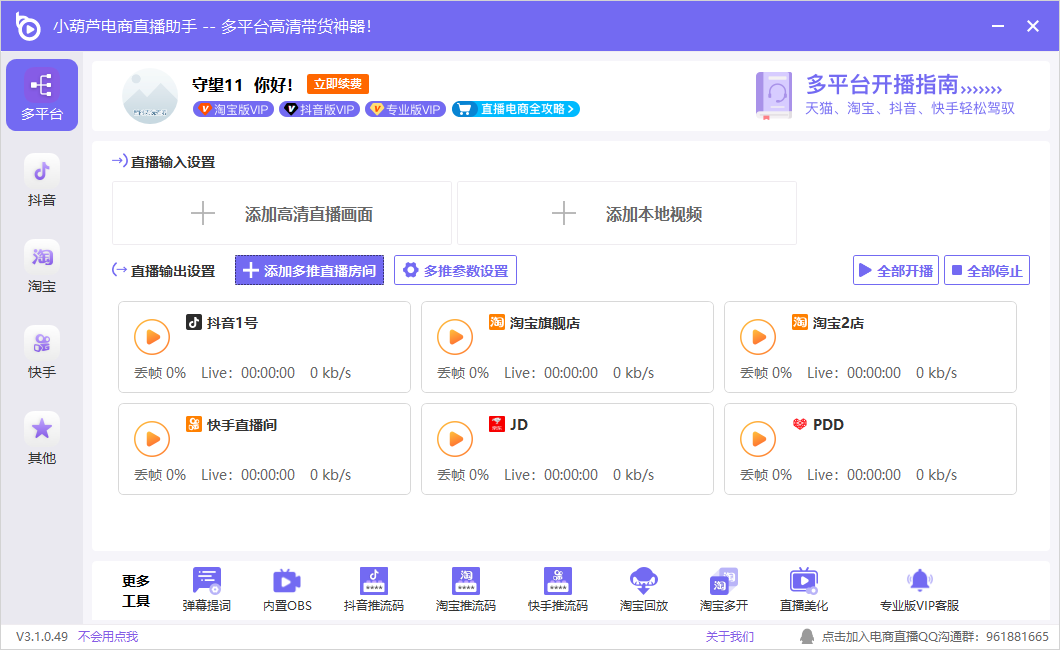The height and width of the screenshot is (650, 1060).
Task: Click 添加多推直播房间 button
Action: [x=309, y=270]
